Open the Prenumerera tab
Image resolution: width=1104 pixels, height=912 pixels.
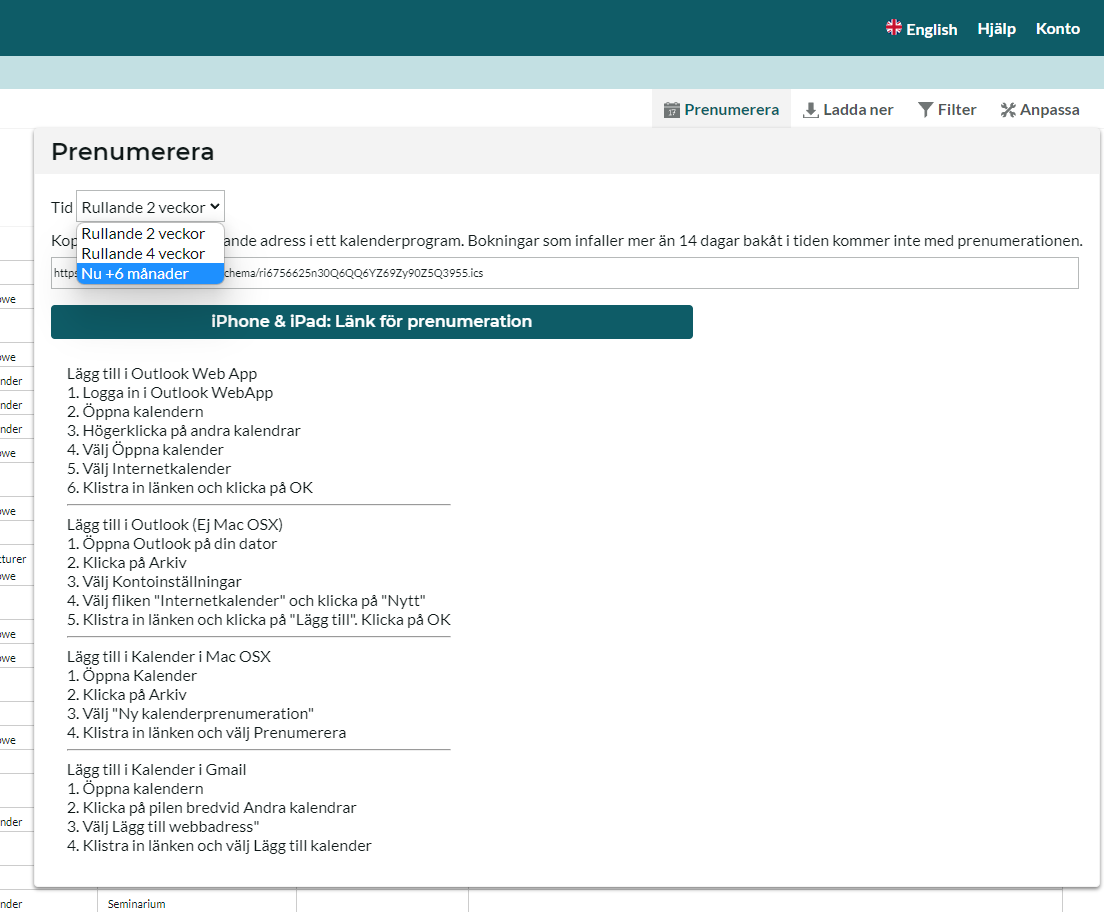tap(721, 110)
